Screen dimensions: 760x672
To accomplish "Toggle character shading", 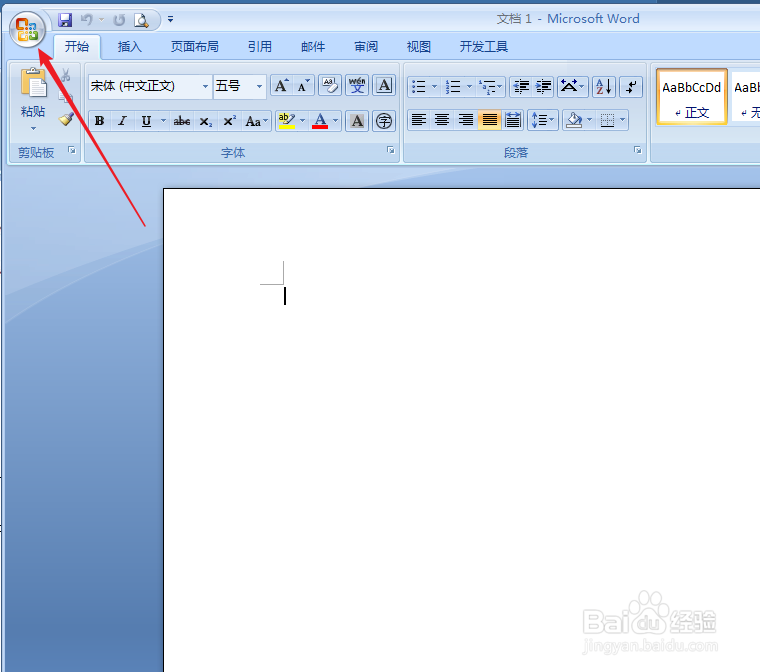I will click(x=357, y=121).
